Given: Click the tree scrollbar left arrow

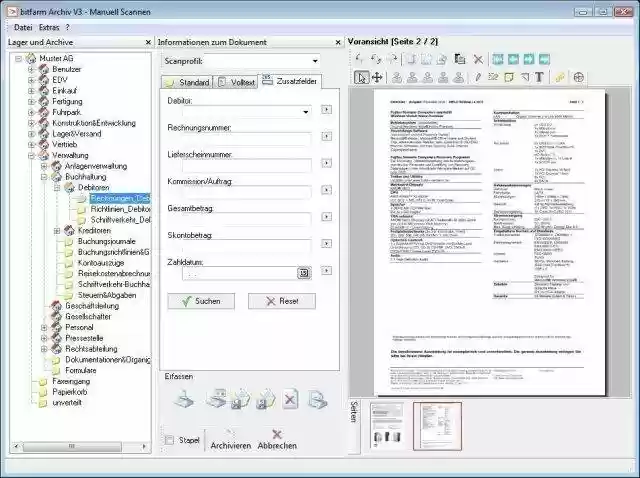Looking at the screenshot, I should 16,447.
